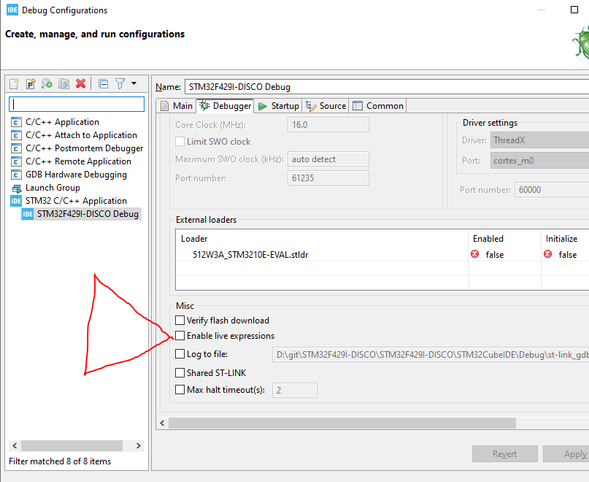589x482 pixels.
Task: Delete selected configuration with red X
Action: [x=80, y=83]
